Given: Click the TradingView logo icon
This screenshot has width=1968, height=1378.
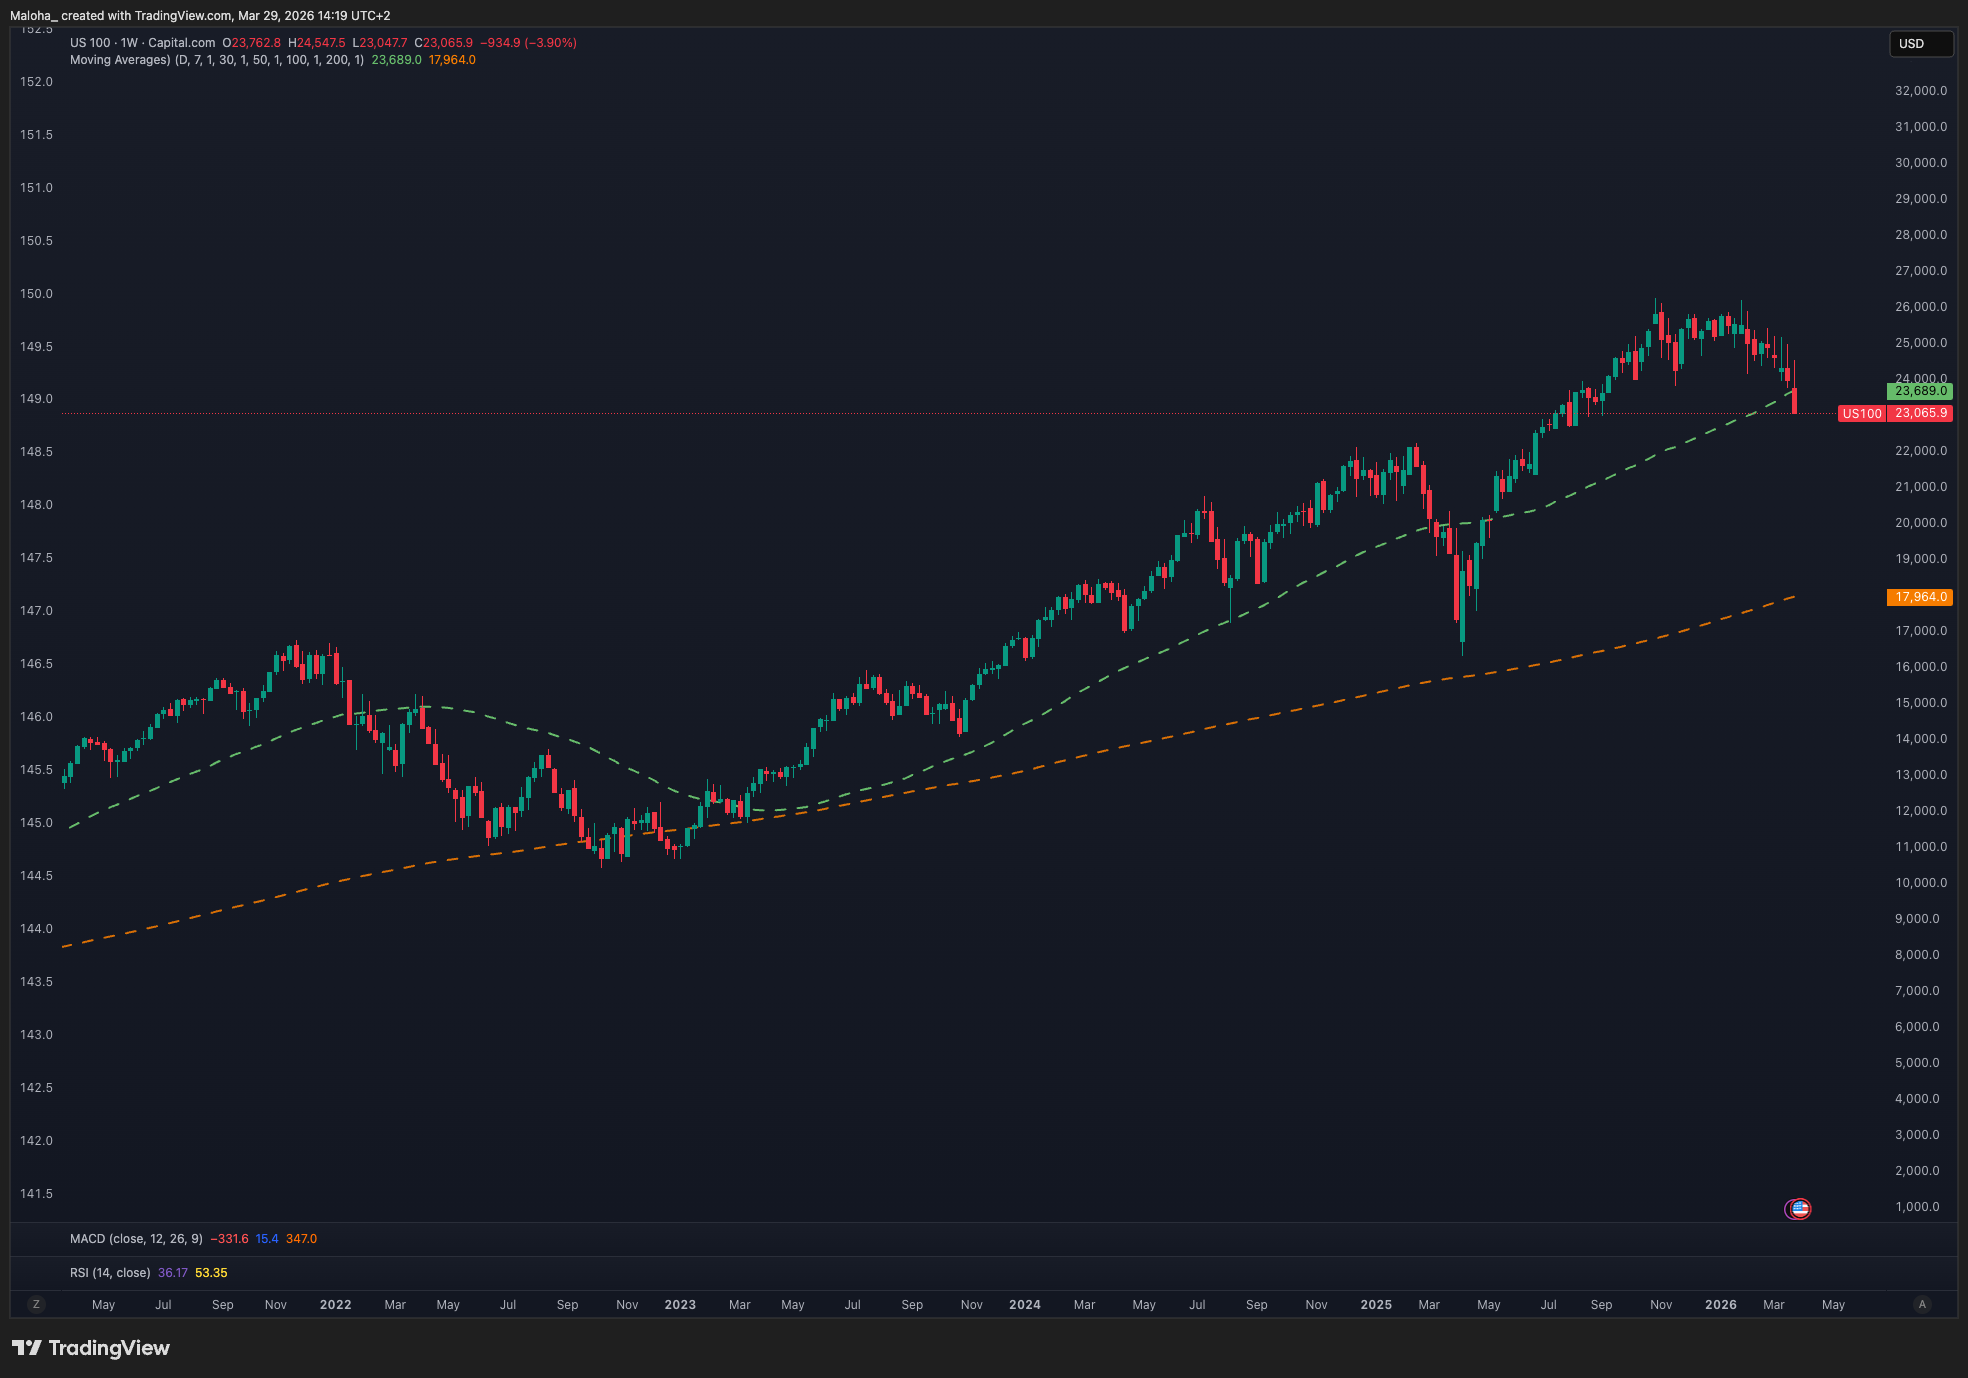Looking at the screenshot, I should point(27,1348).
